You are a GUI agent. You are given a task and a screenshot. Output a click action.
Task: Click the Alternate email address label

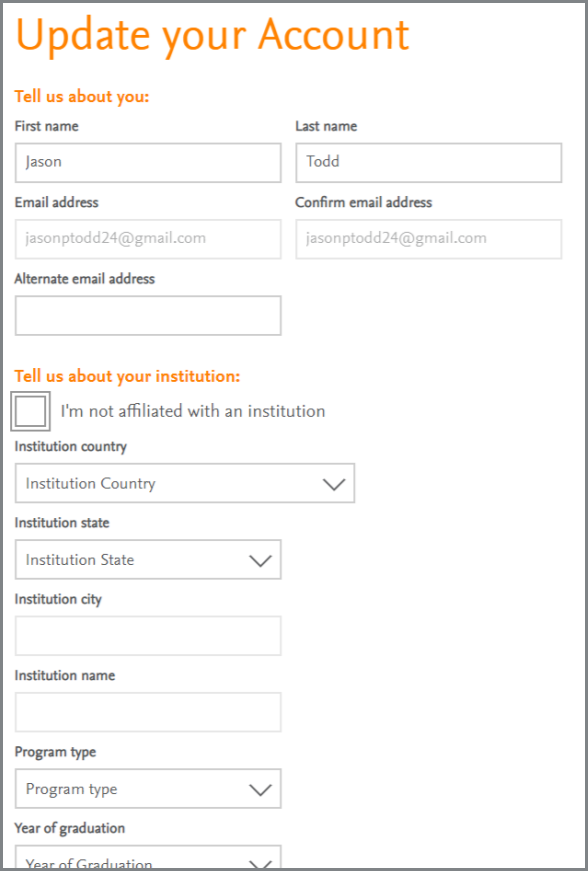(x=85, y=279)
